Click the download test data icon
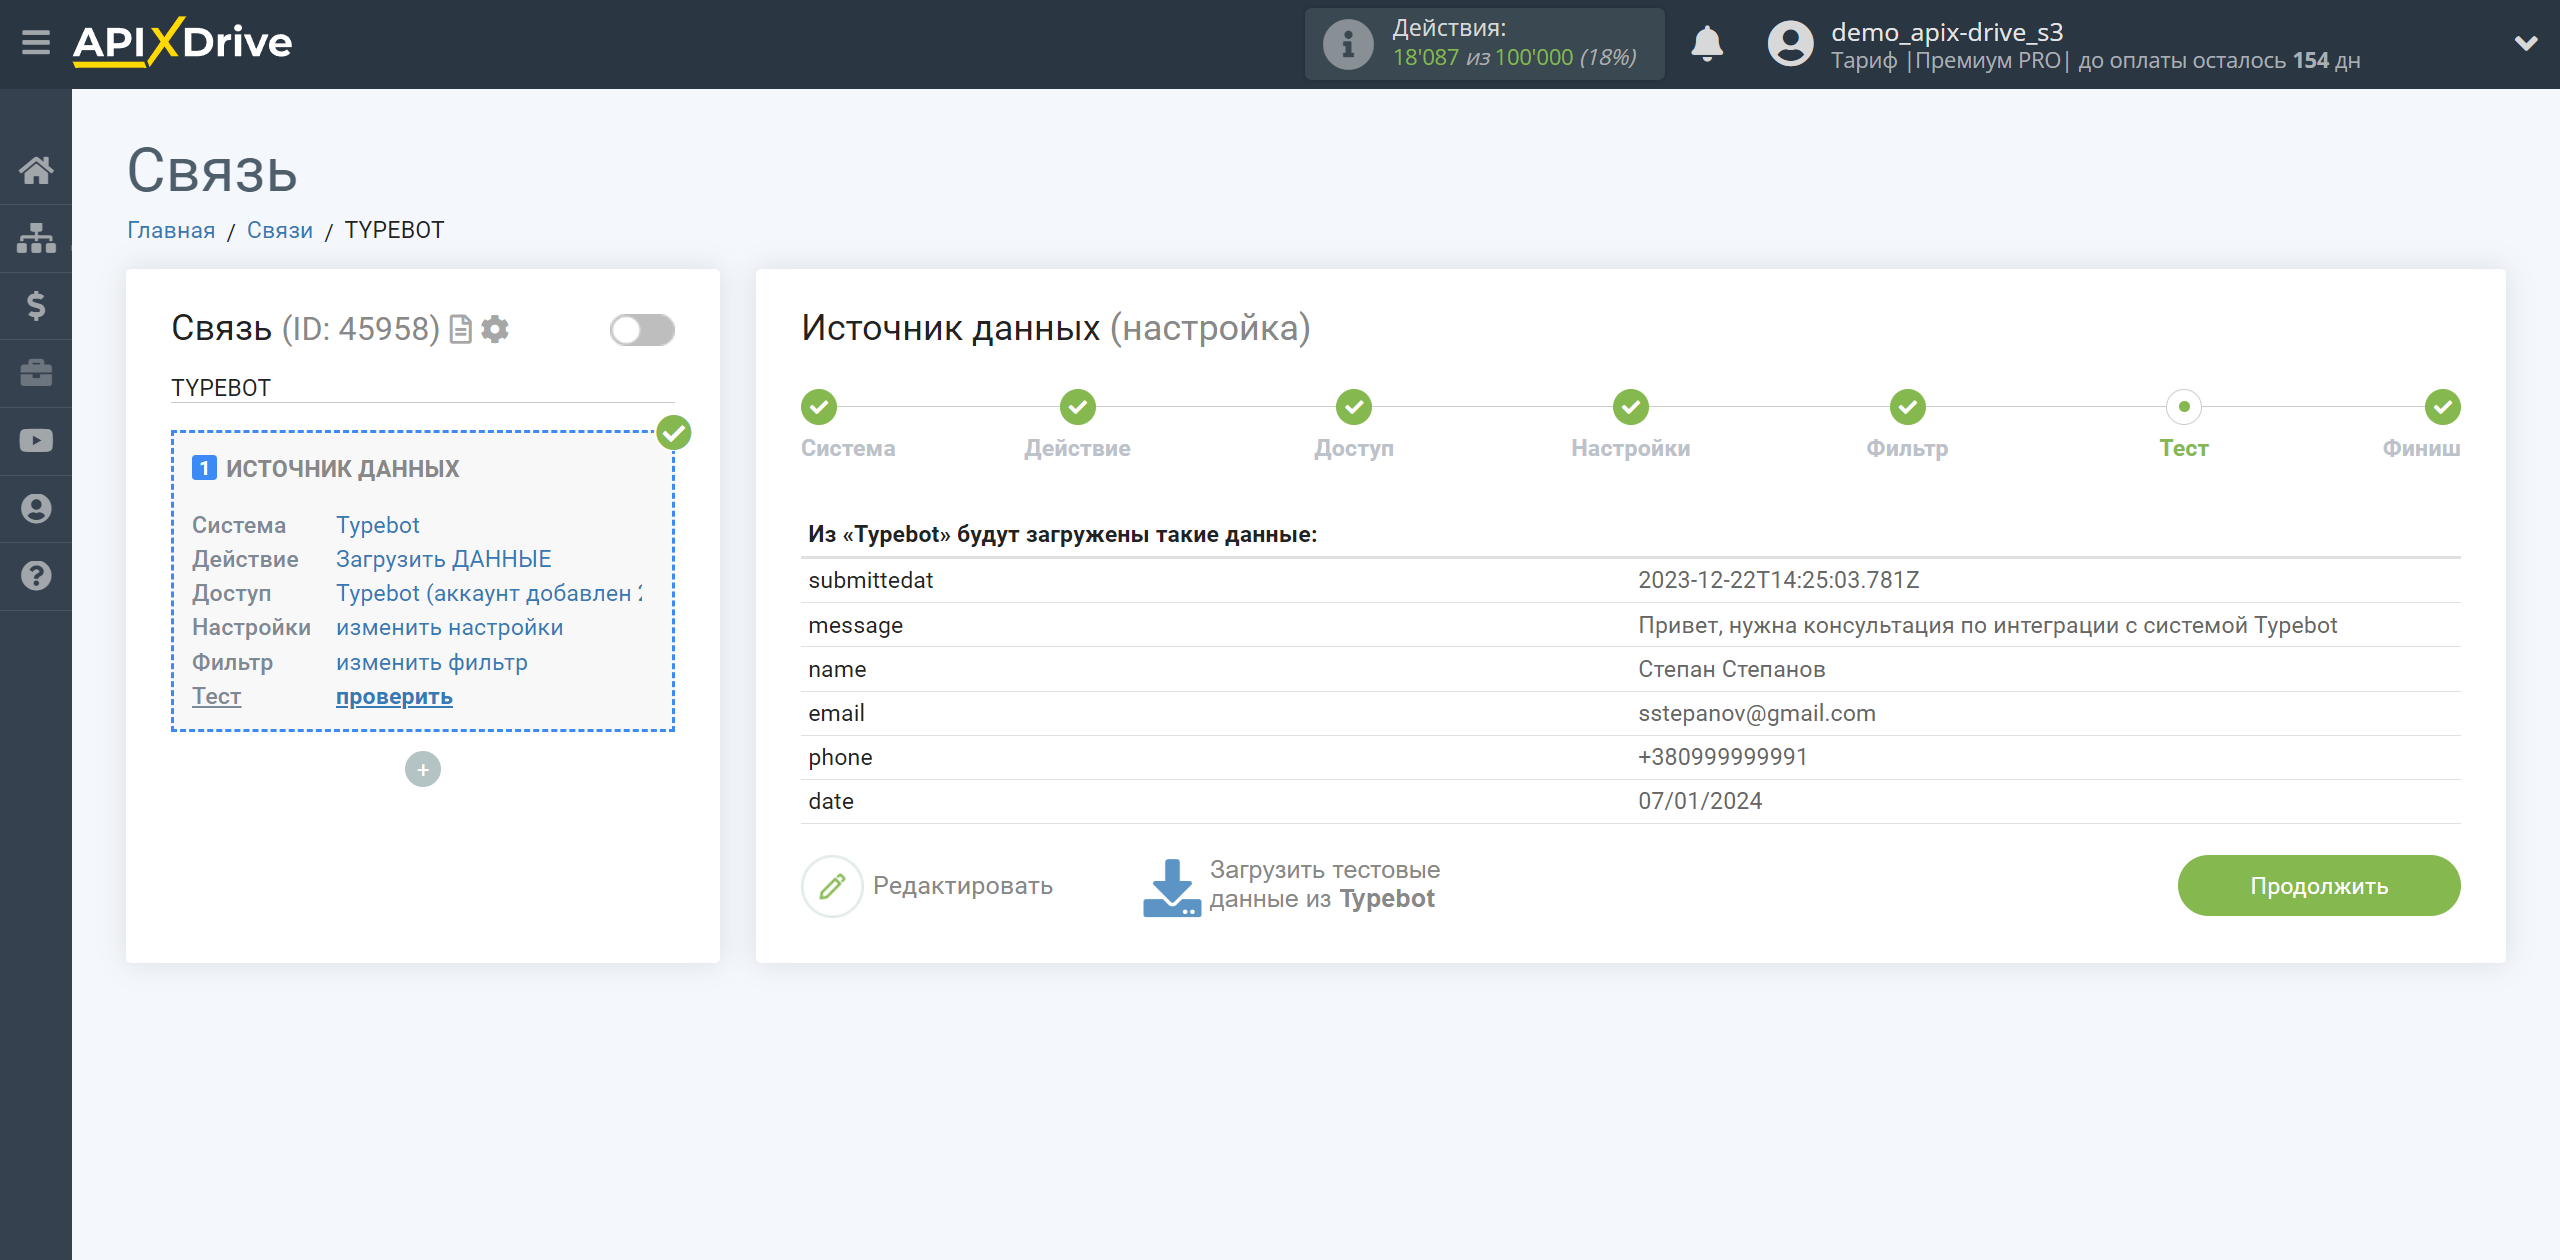This screenshot has height=1260, width=2560. tap(1171, 887)
